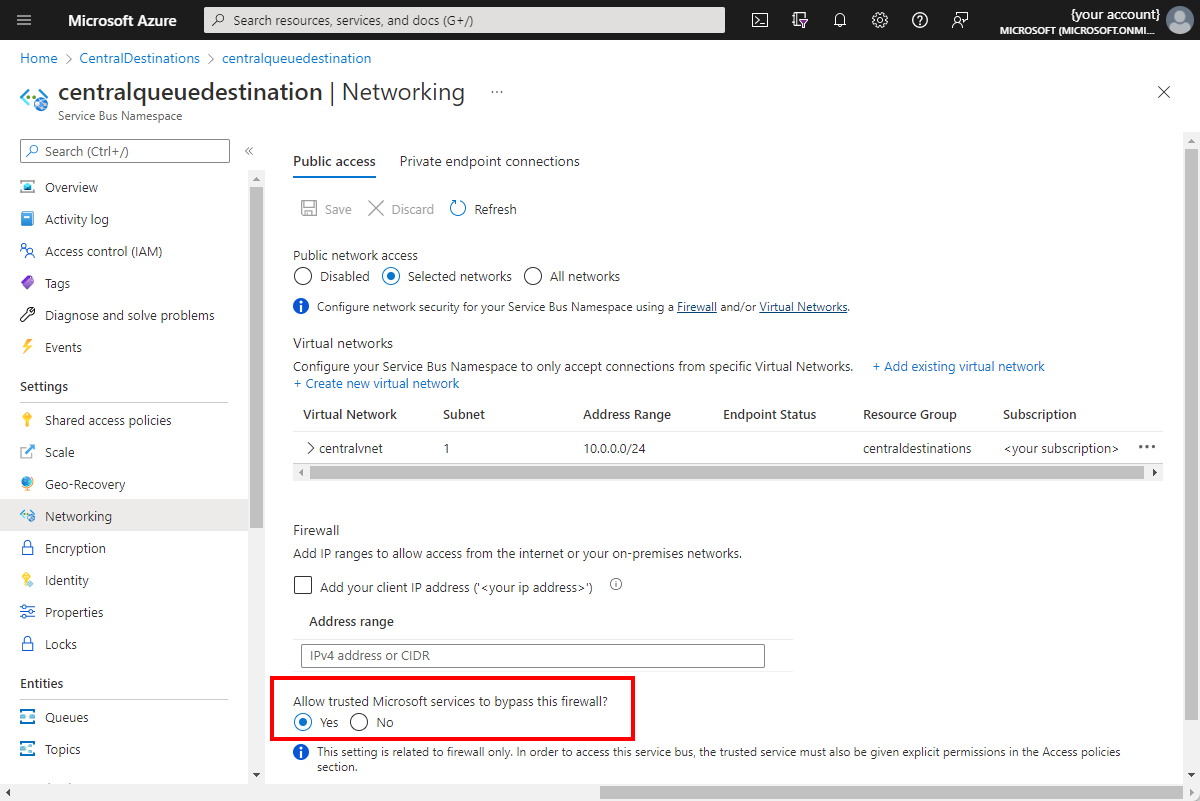Click Add existing virtual network

958,366
